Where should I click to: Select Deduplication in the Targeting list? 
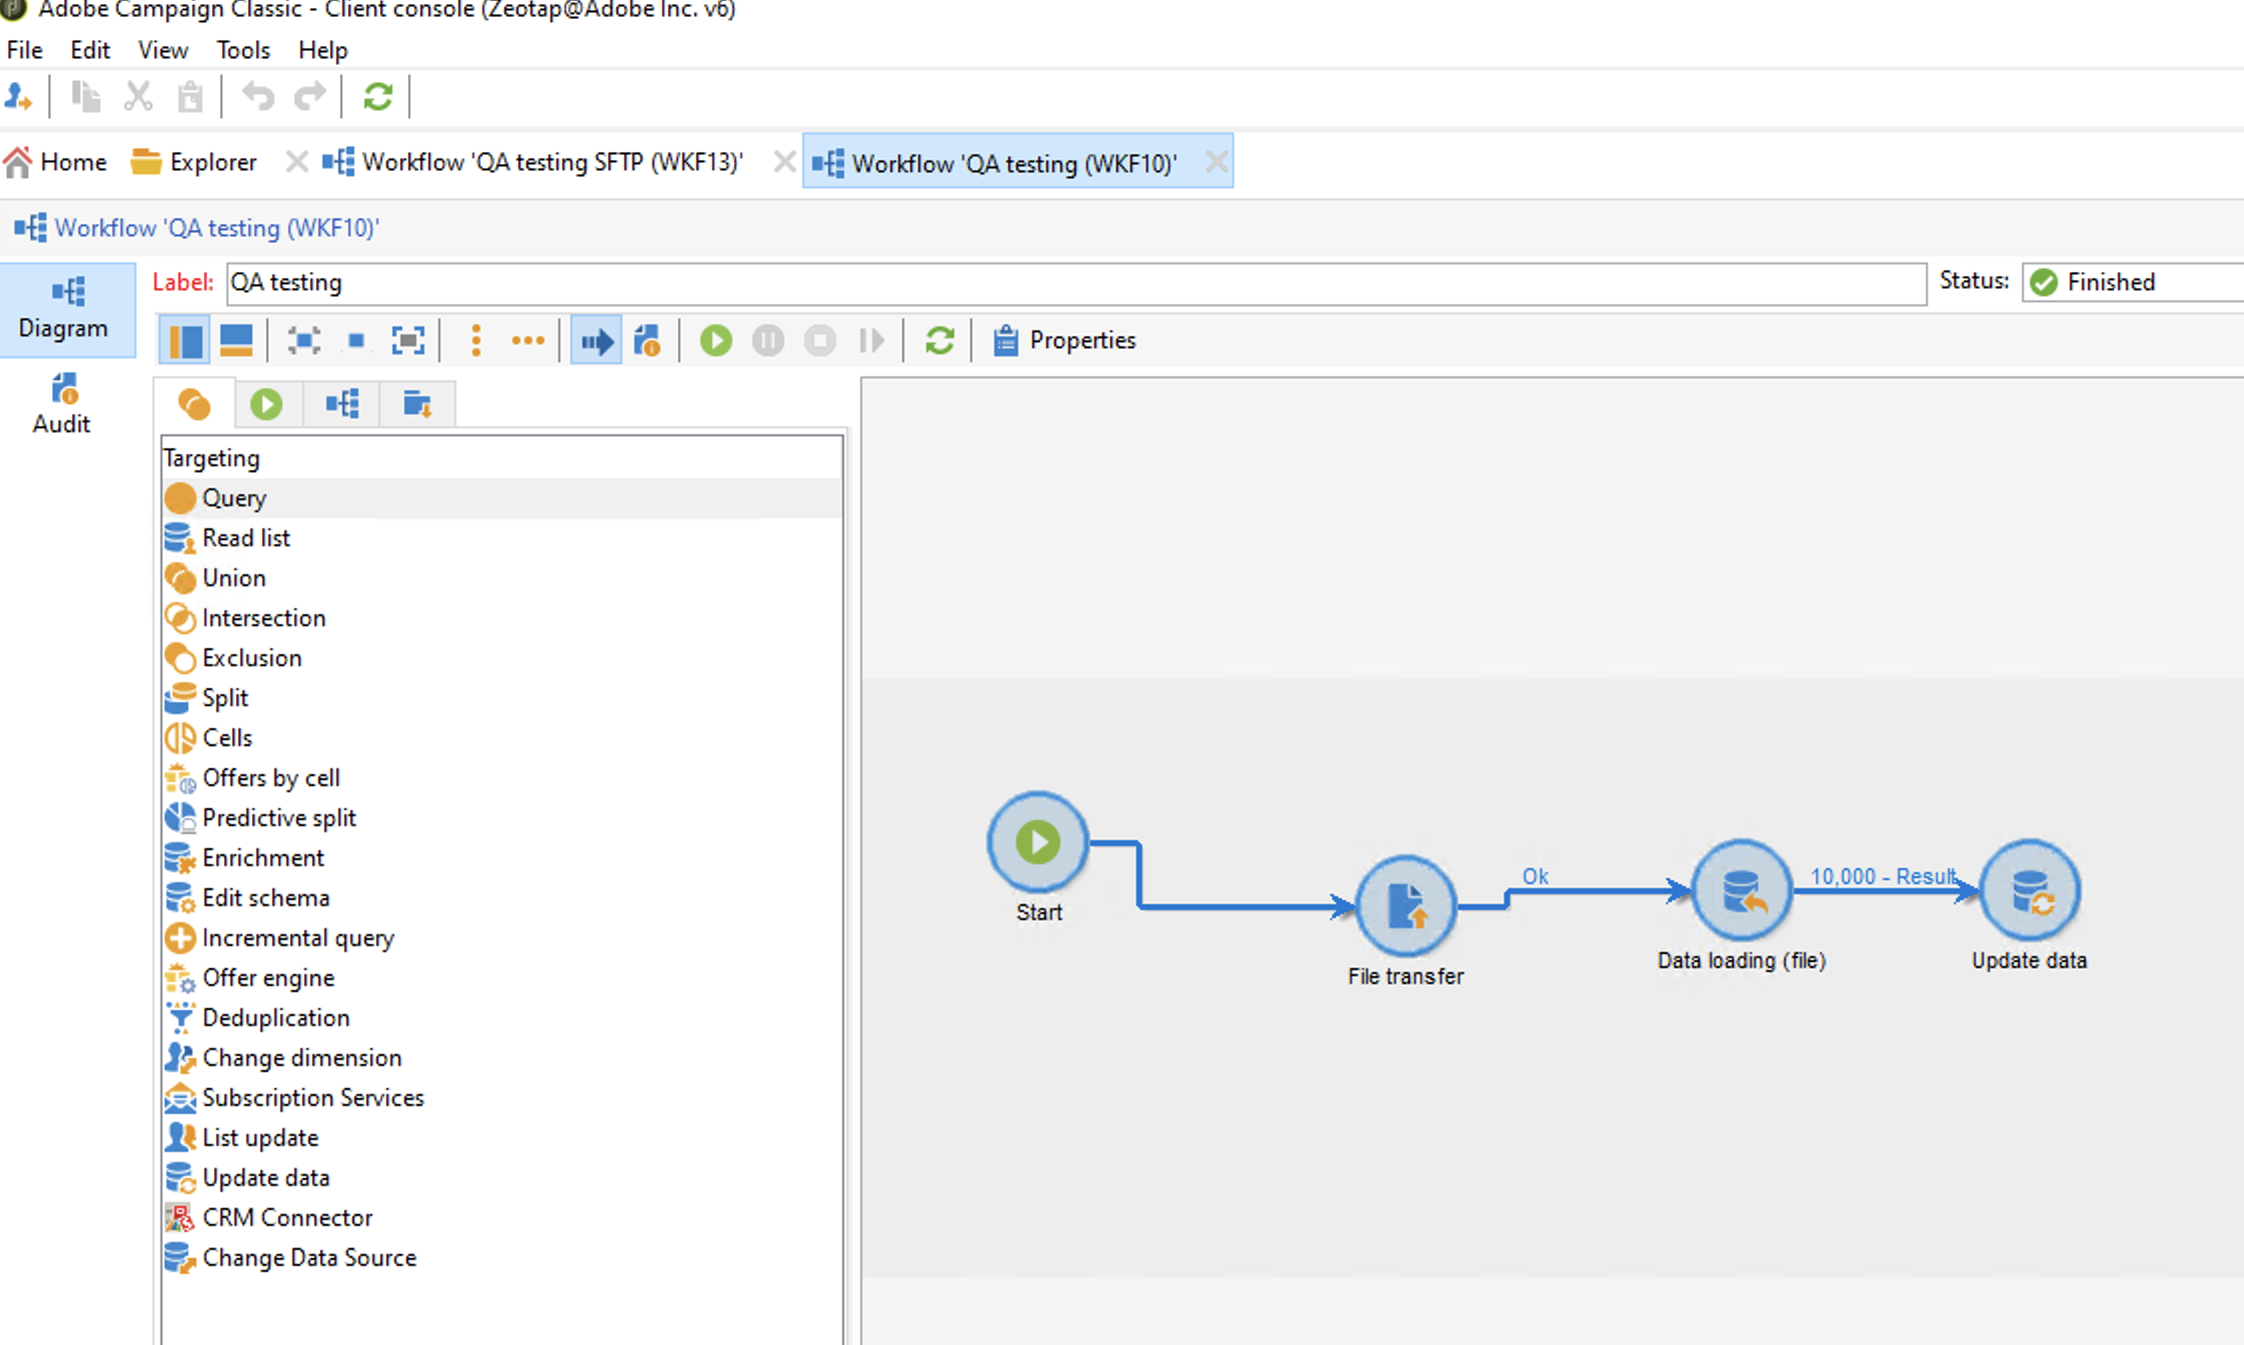(x=275, y=1018)
